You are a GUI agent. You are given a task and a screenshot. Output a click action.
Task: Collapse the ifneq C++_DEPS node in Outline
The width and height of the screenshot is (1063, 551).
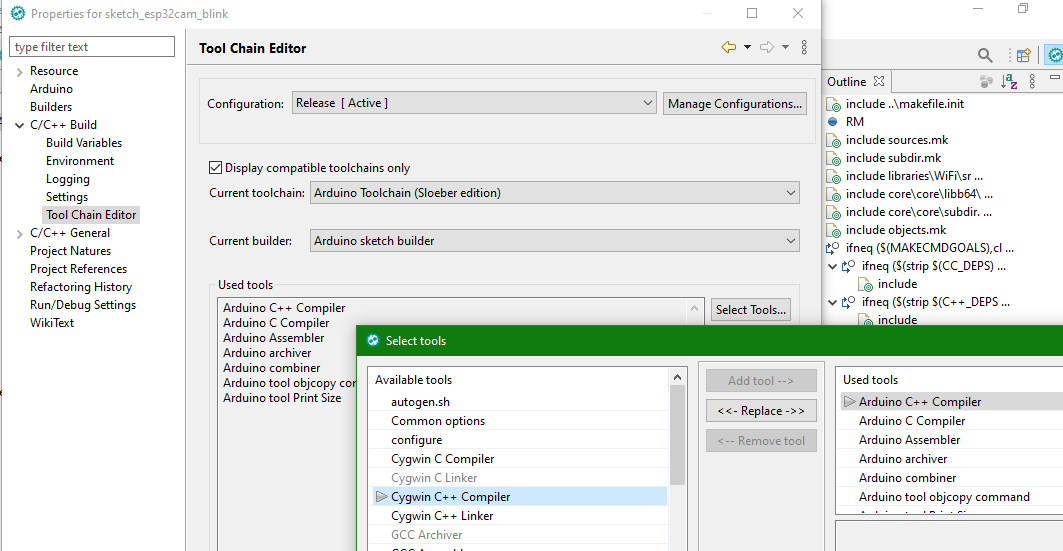pos(833,302)
